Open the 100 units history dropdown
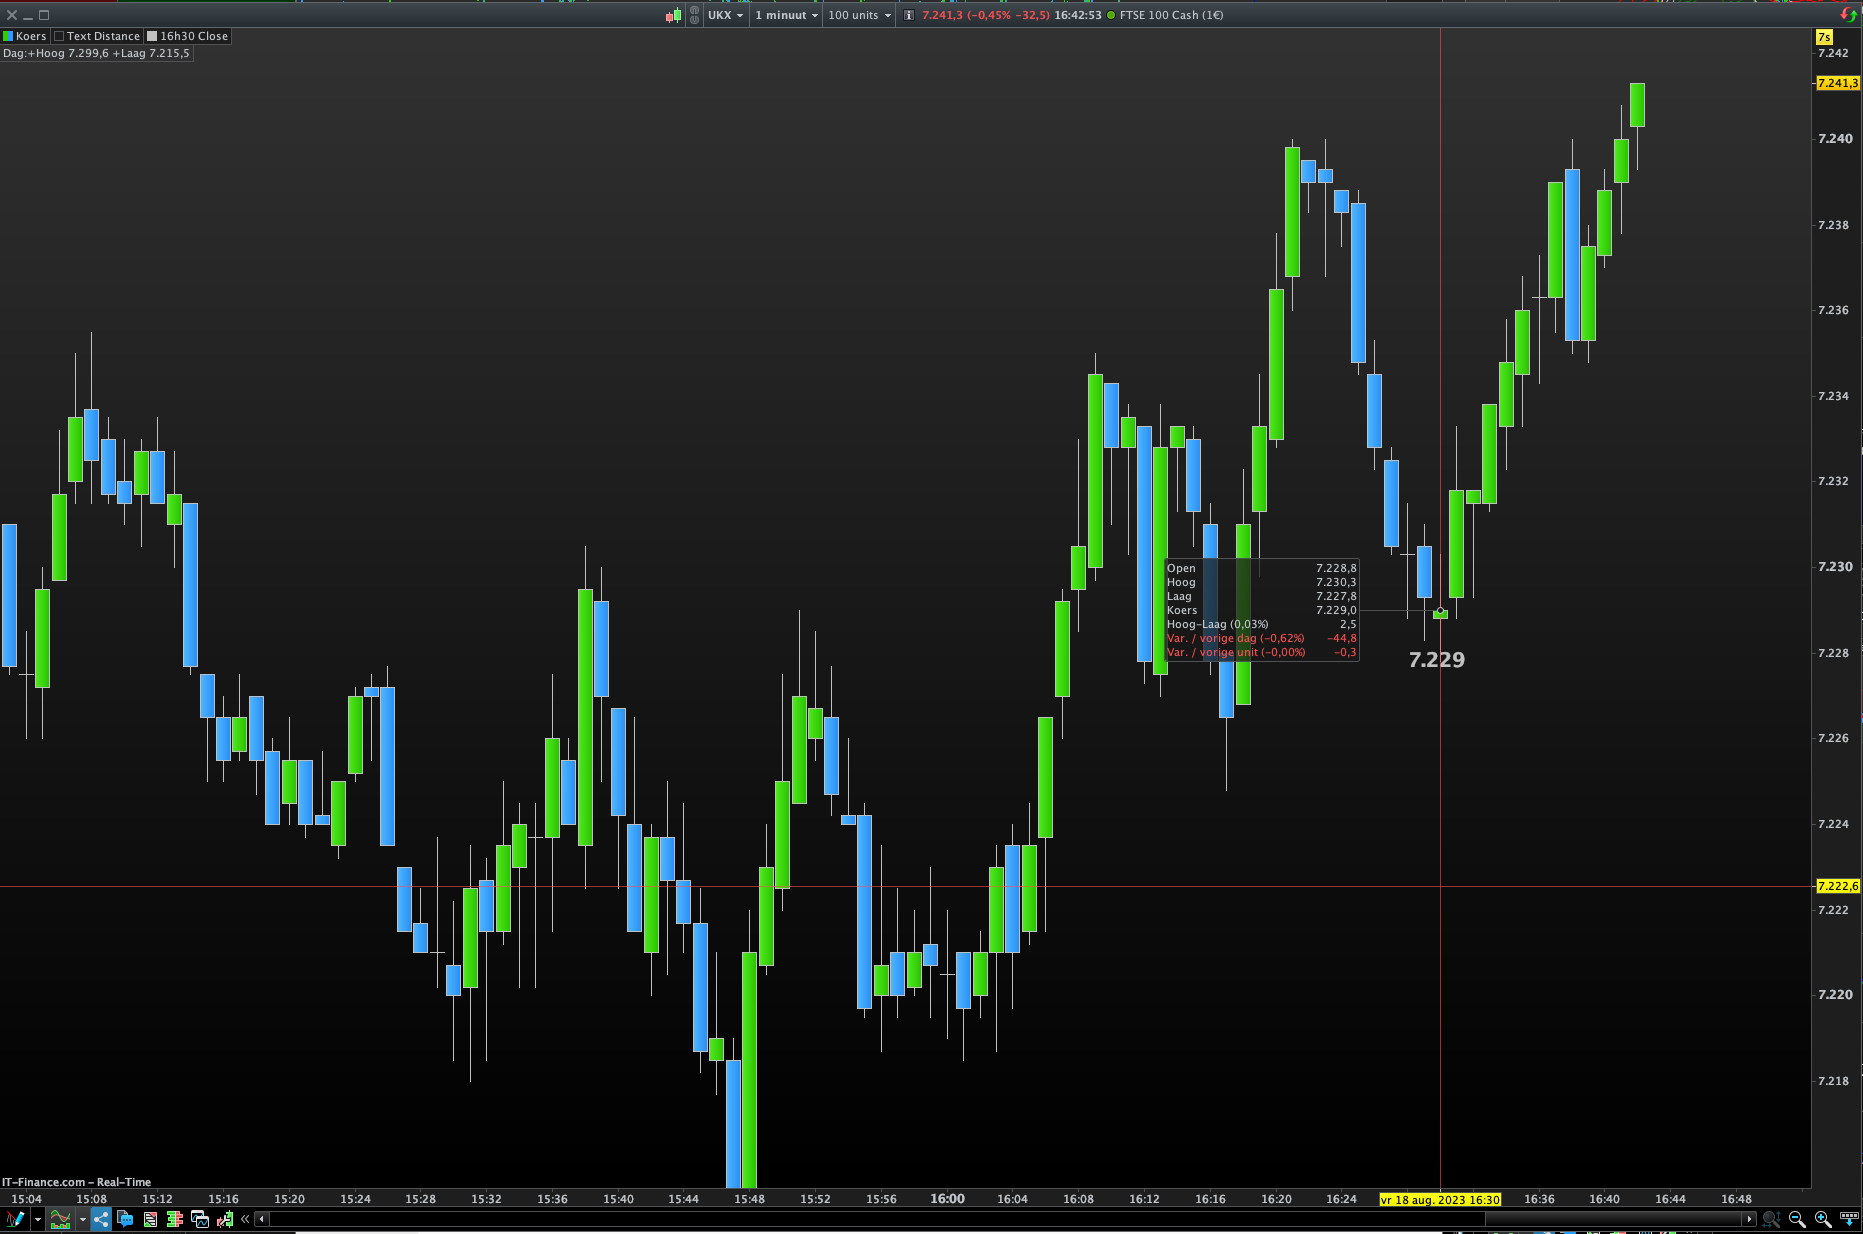Viewport: 1863px width, 1234px height. [x=859, y=15]
